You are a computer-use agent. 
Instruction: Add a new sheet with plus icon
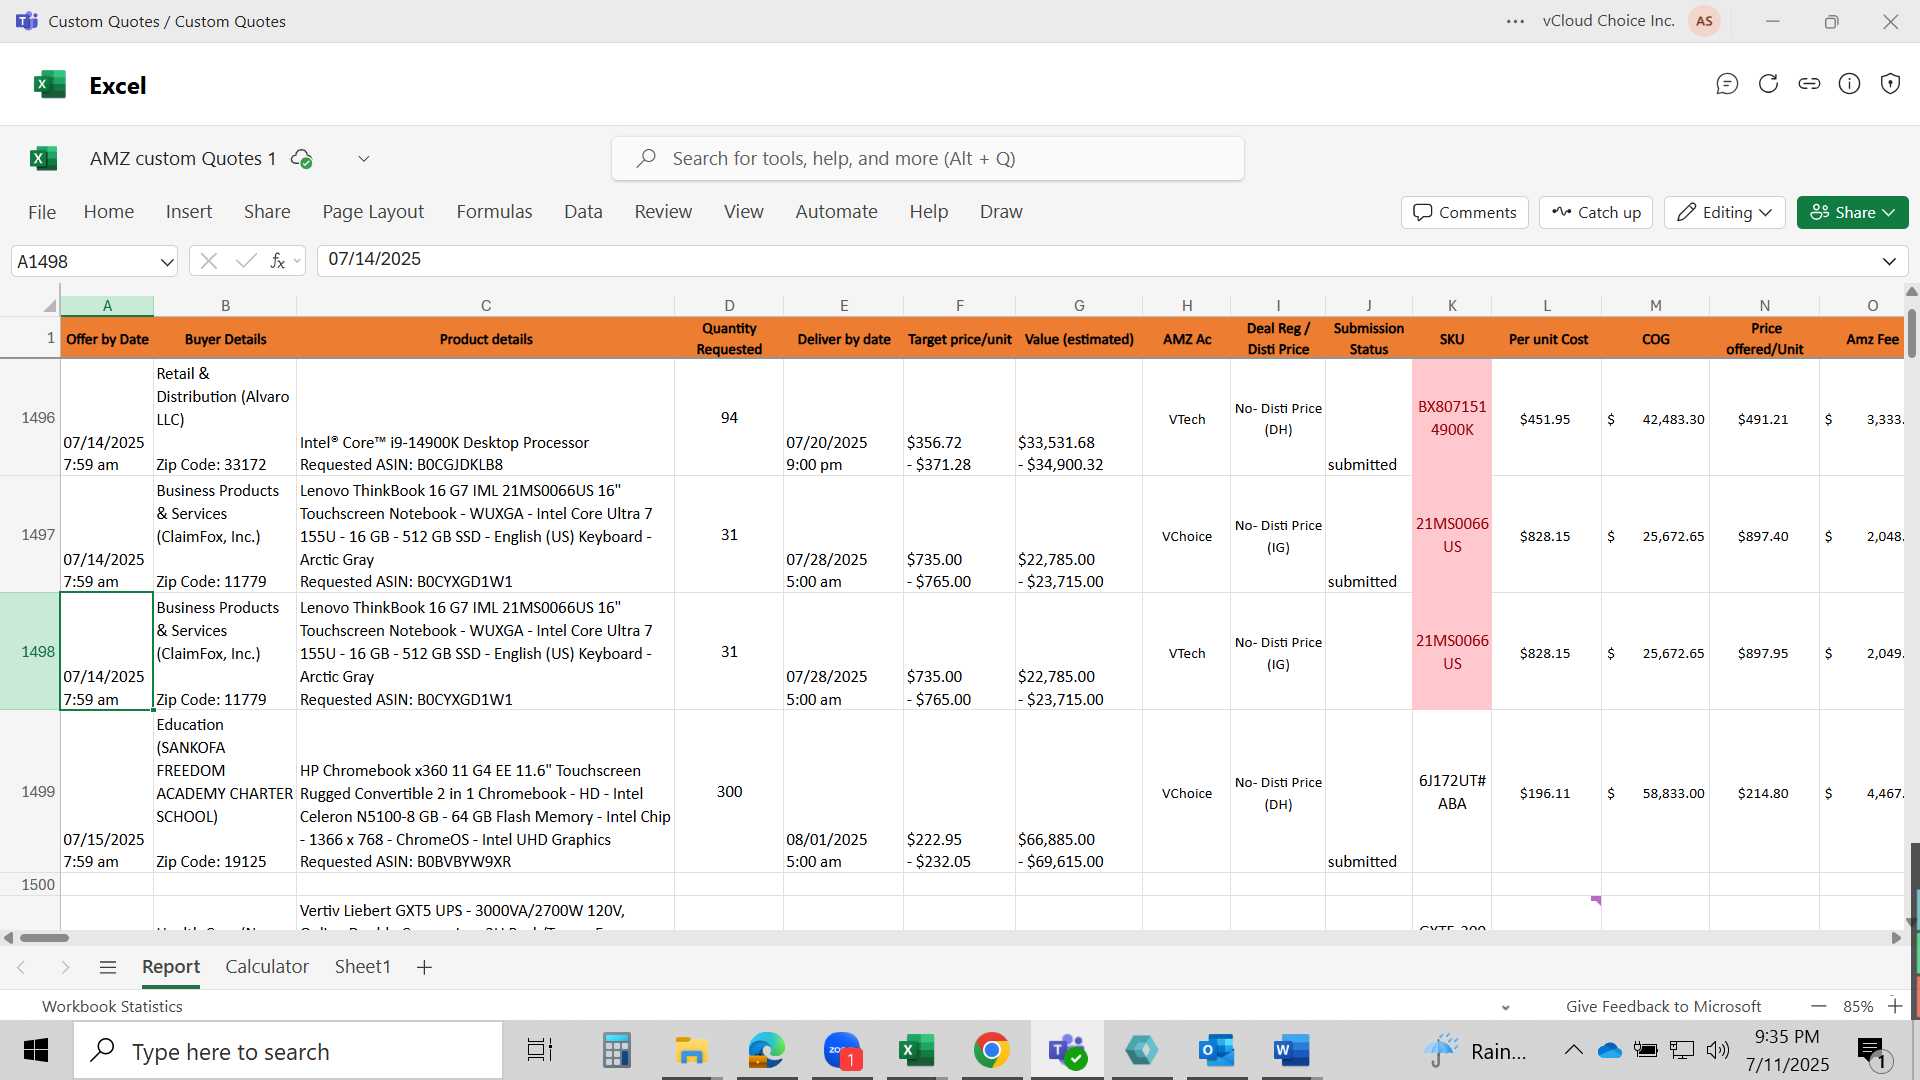coord(424,967)
